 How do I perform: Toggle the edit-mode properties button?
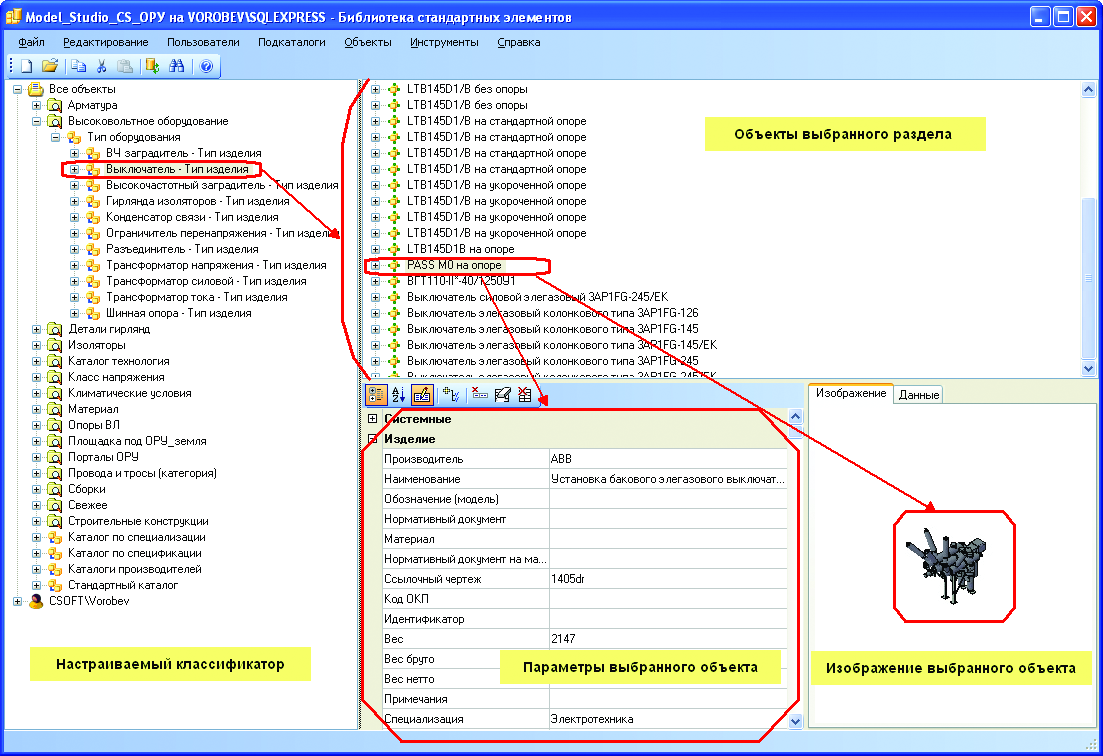pos(422,395)
